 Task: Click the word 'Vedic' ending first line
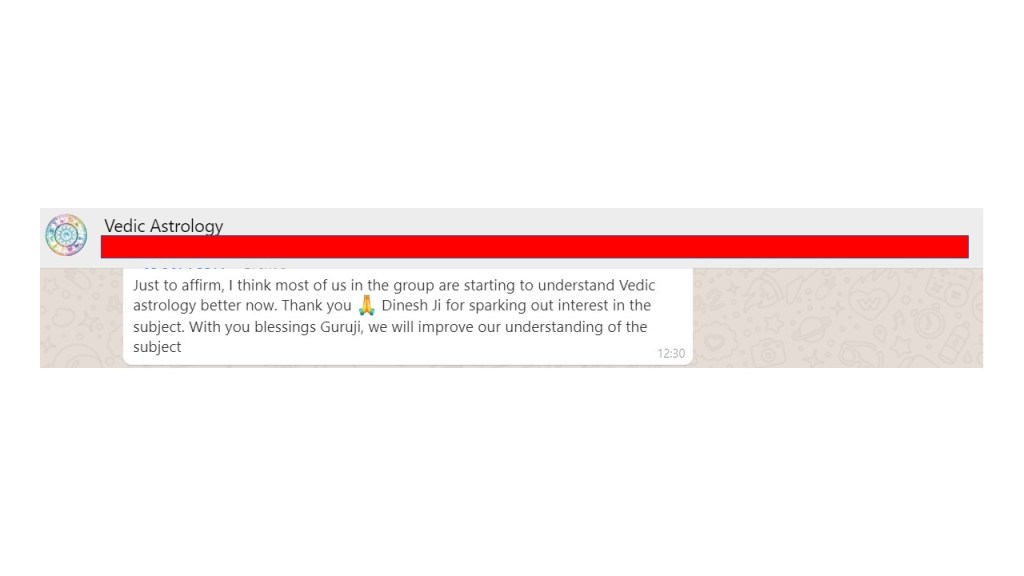tap(637, 285)
